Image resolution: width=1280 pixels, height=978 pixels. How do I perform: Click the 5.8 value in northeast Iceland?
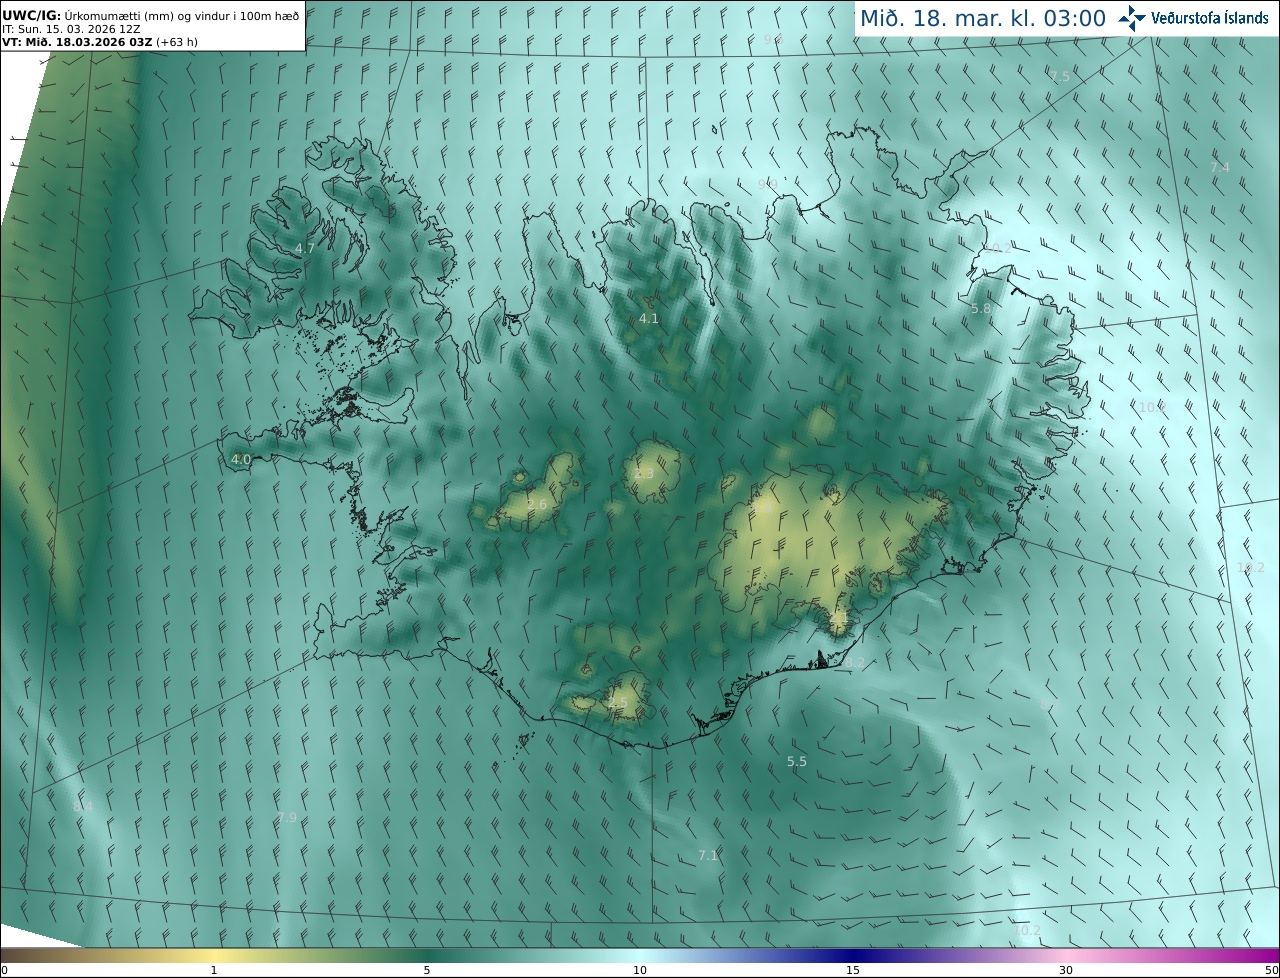(981, 309)
